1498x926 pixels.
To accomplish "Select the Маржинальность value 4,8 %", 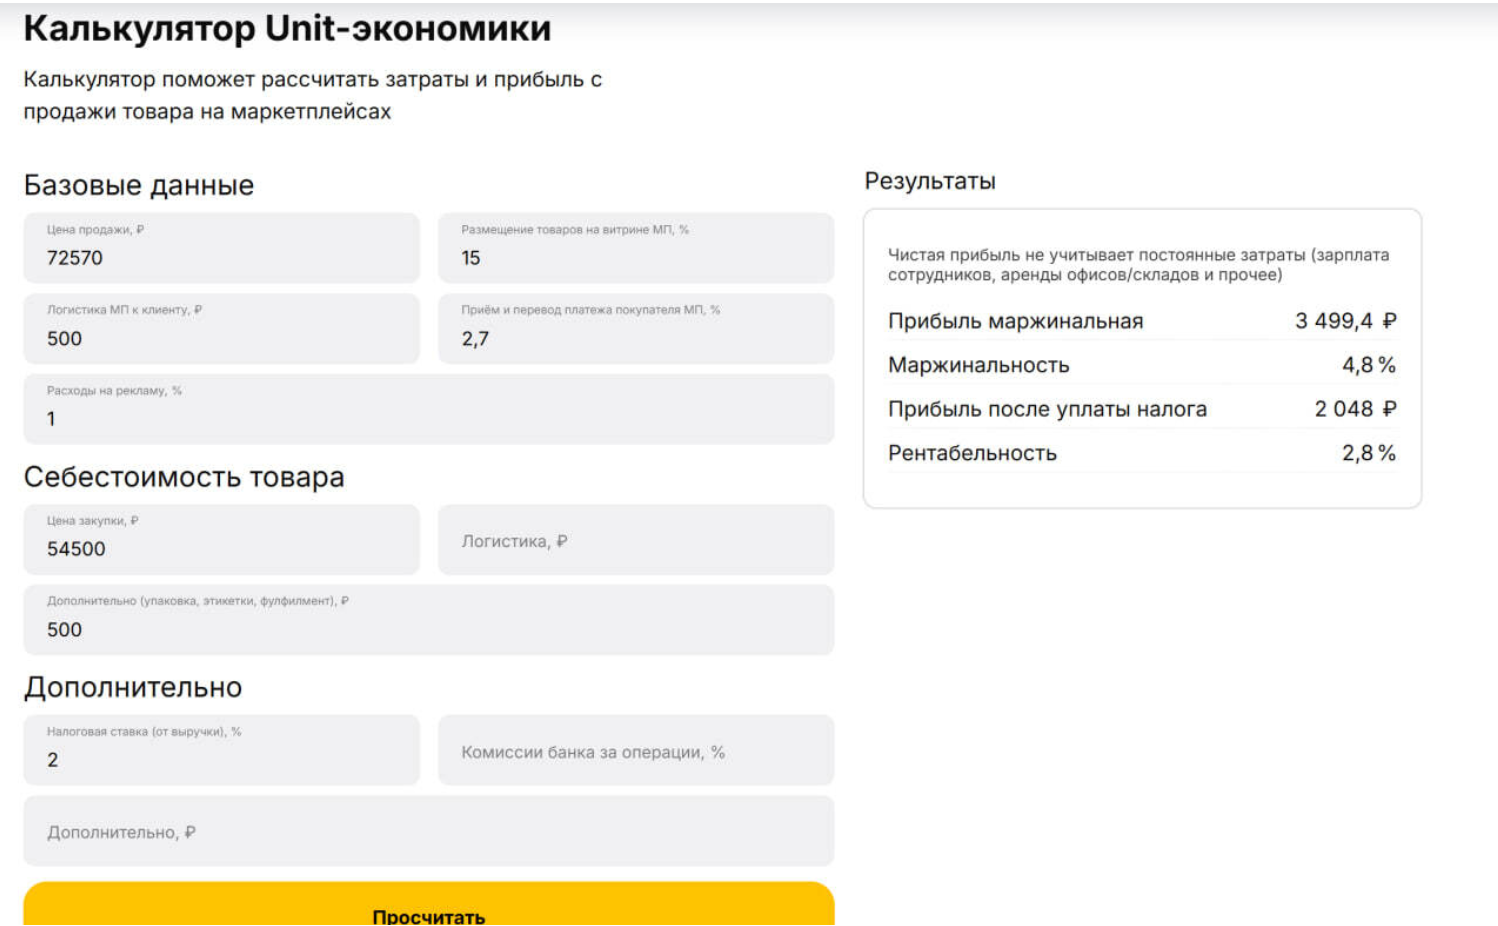I will (1368, 365).
